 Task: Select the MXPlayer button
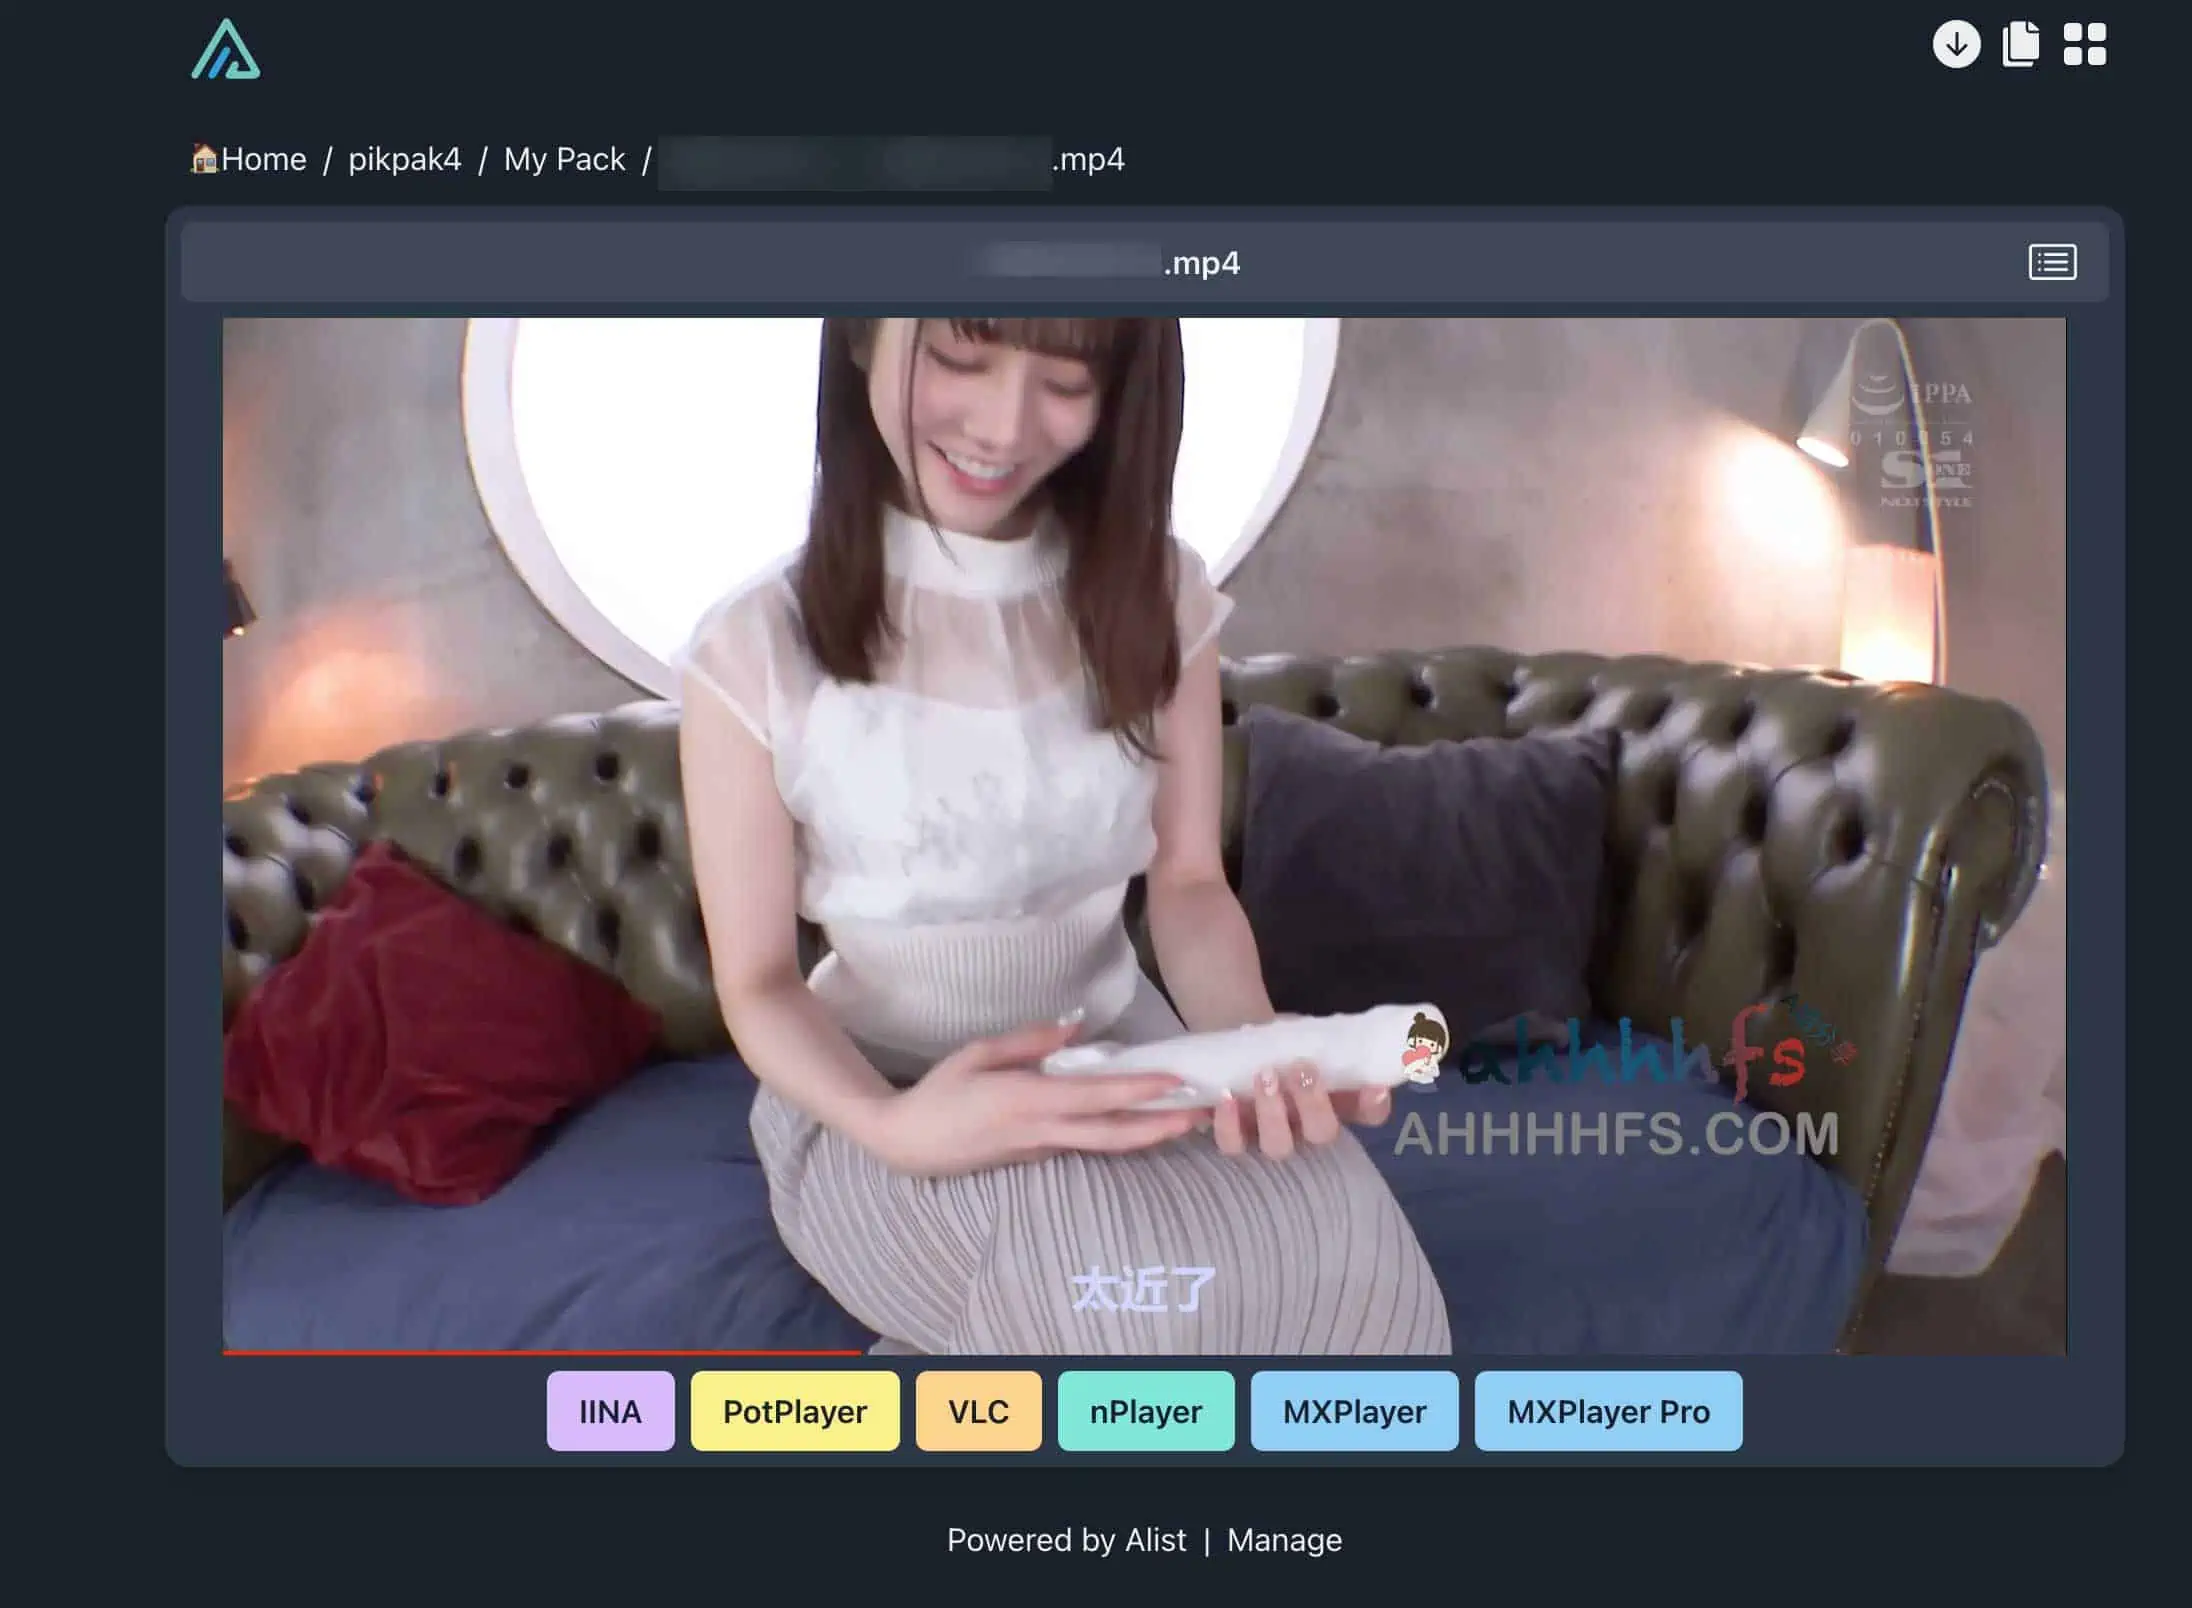pos(1354,1411)
